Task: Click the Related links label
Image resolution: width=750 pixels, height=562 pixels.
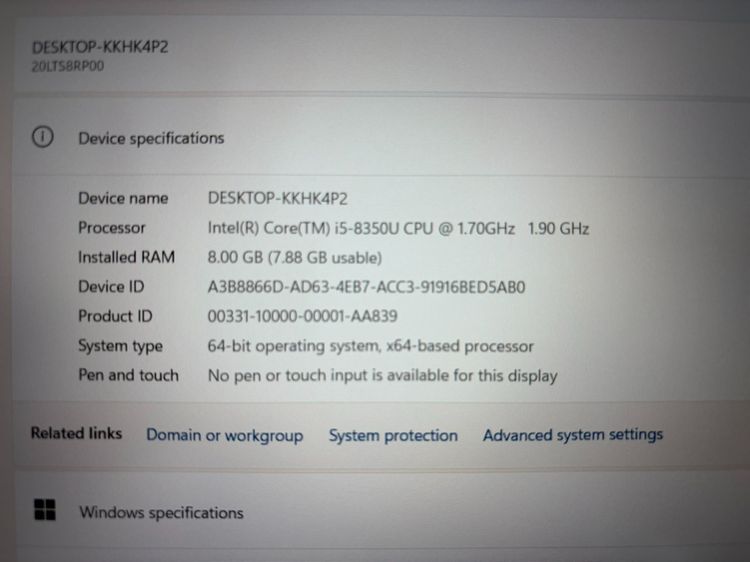Action: 77,433
